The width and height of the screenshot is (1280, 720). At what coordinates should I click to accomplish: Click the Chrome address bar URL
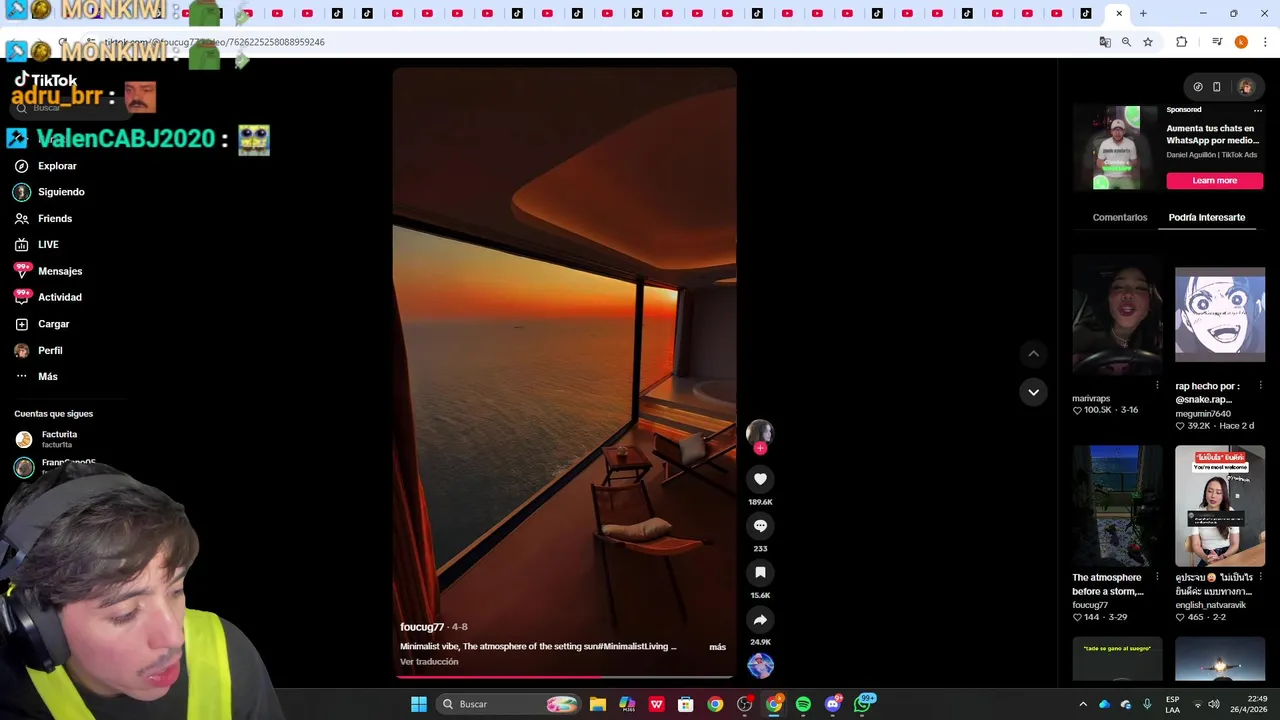[x=214, y=42]
